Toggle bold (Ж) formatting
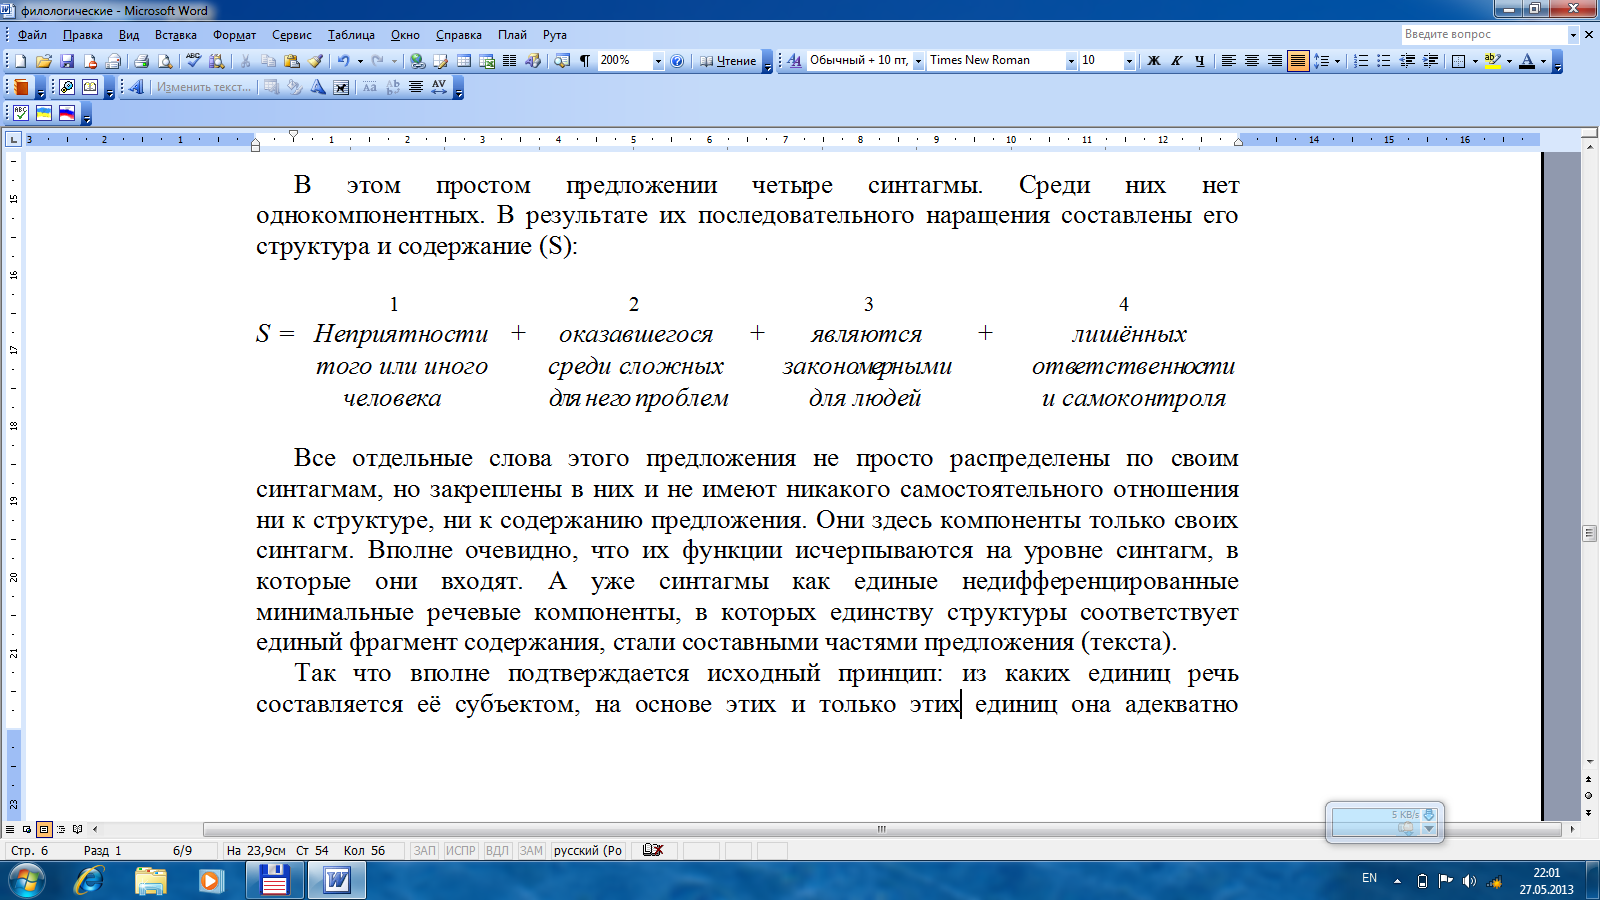Screen dimensions: 1600x900 click(x=1154, y=61)
